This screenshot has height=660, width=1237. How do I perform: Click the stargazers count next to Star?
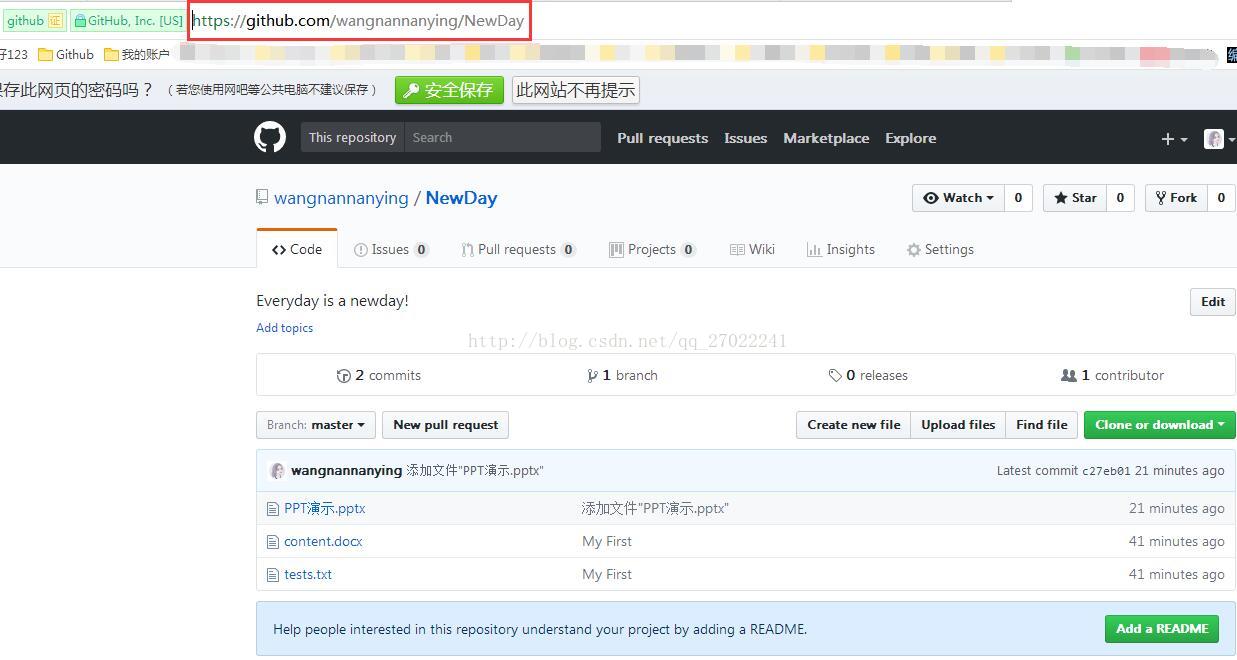(1120, 198)
